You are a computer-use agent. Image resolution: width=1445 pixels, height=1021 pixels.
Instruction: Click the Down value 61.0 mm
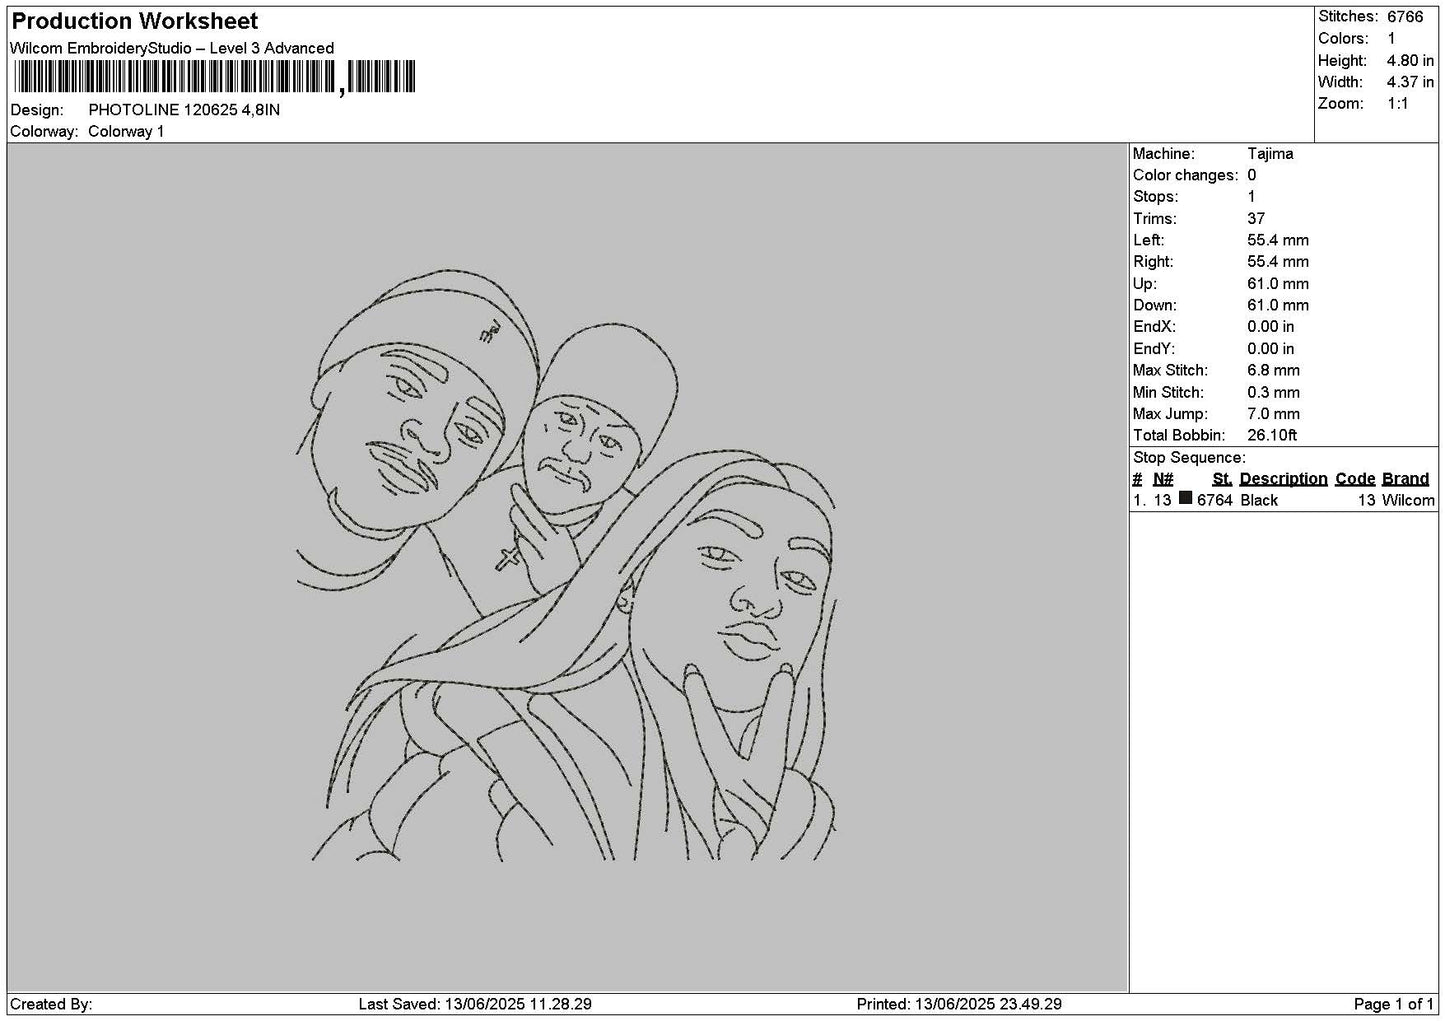1278,306
